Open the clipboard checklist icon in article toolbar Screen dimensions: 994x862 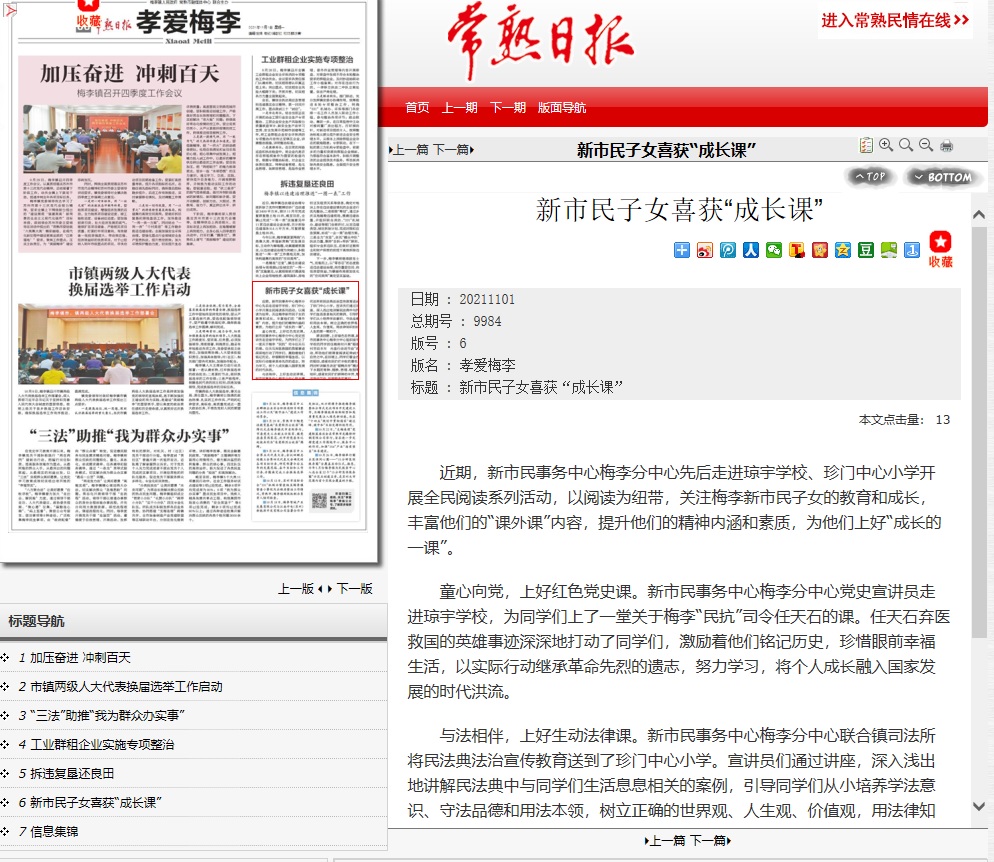point(866,146)
